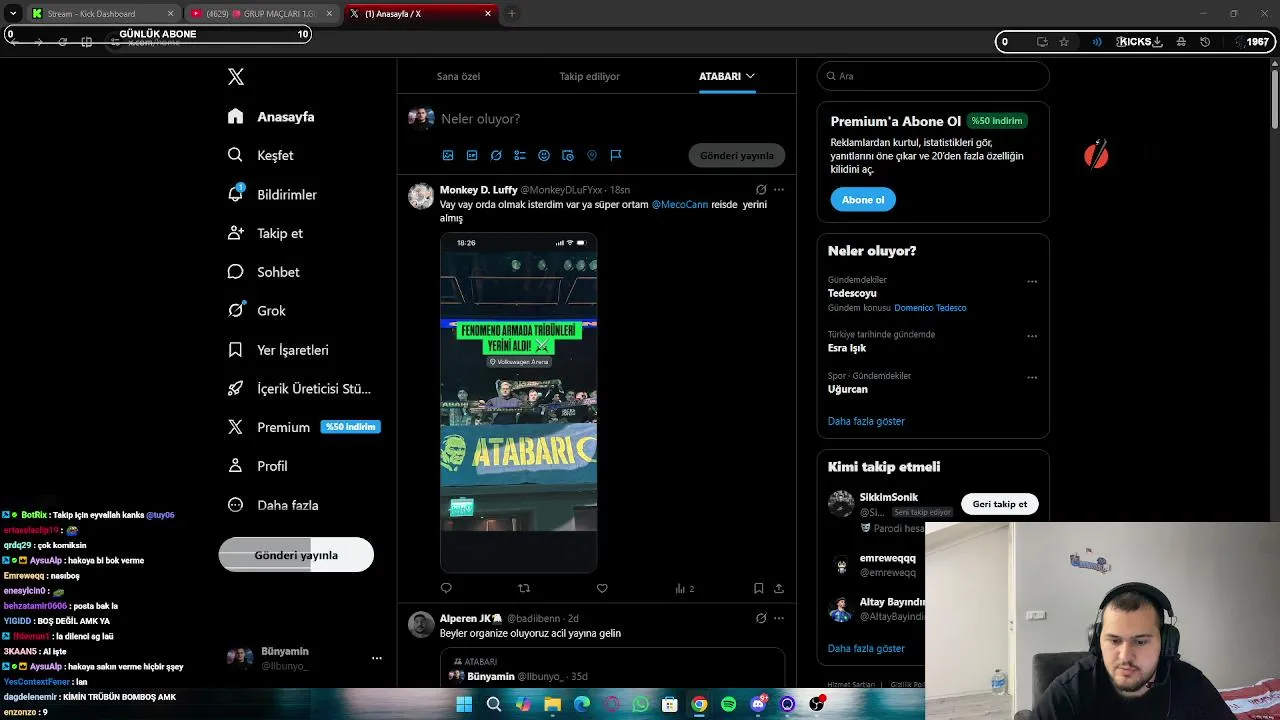Open Domenico Tedesco trend topic link
Image resolution: width=1280 pixels, height=720 pixels.
(930, 308)
